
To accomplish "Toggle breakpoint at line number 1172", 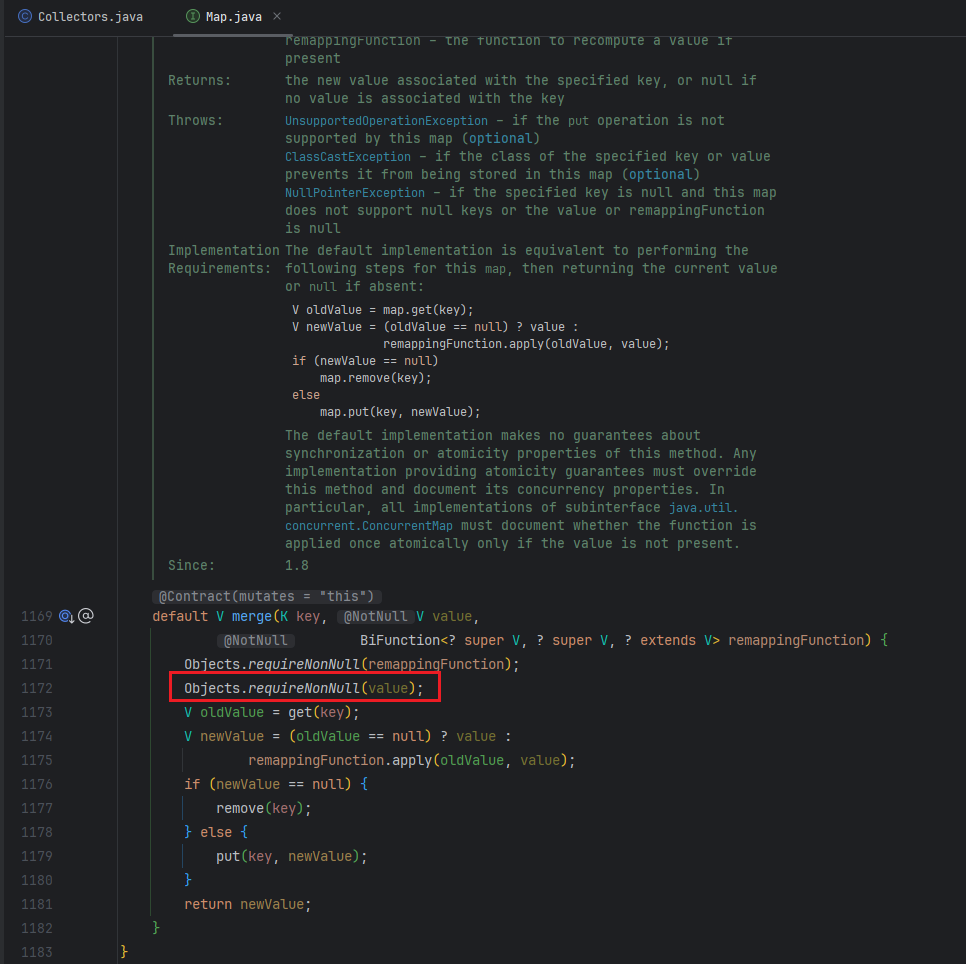I will (x=36, y=688).
